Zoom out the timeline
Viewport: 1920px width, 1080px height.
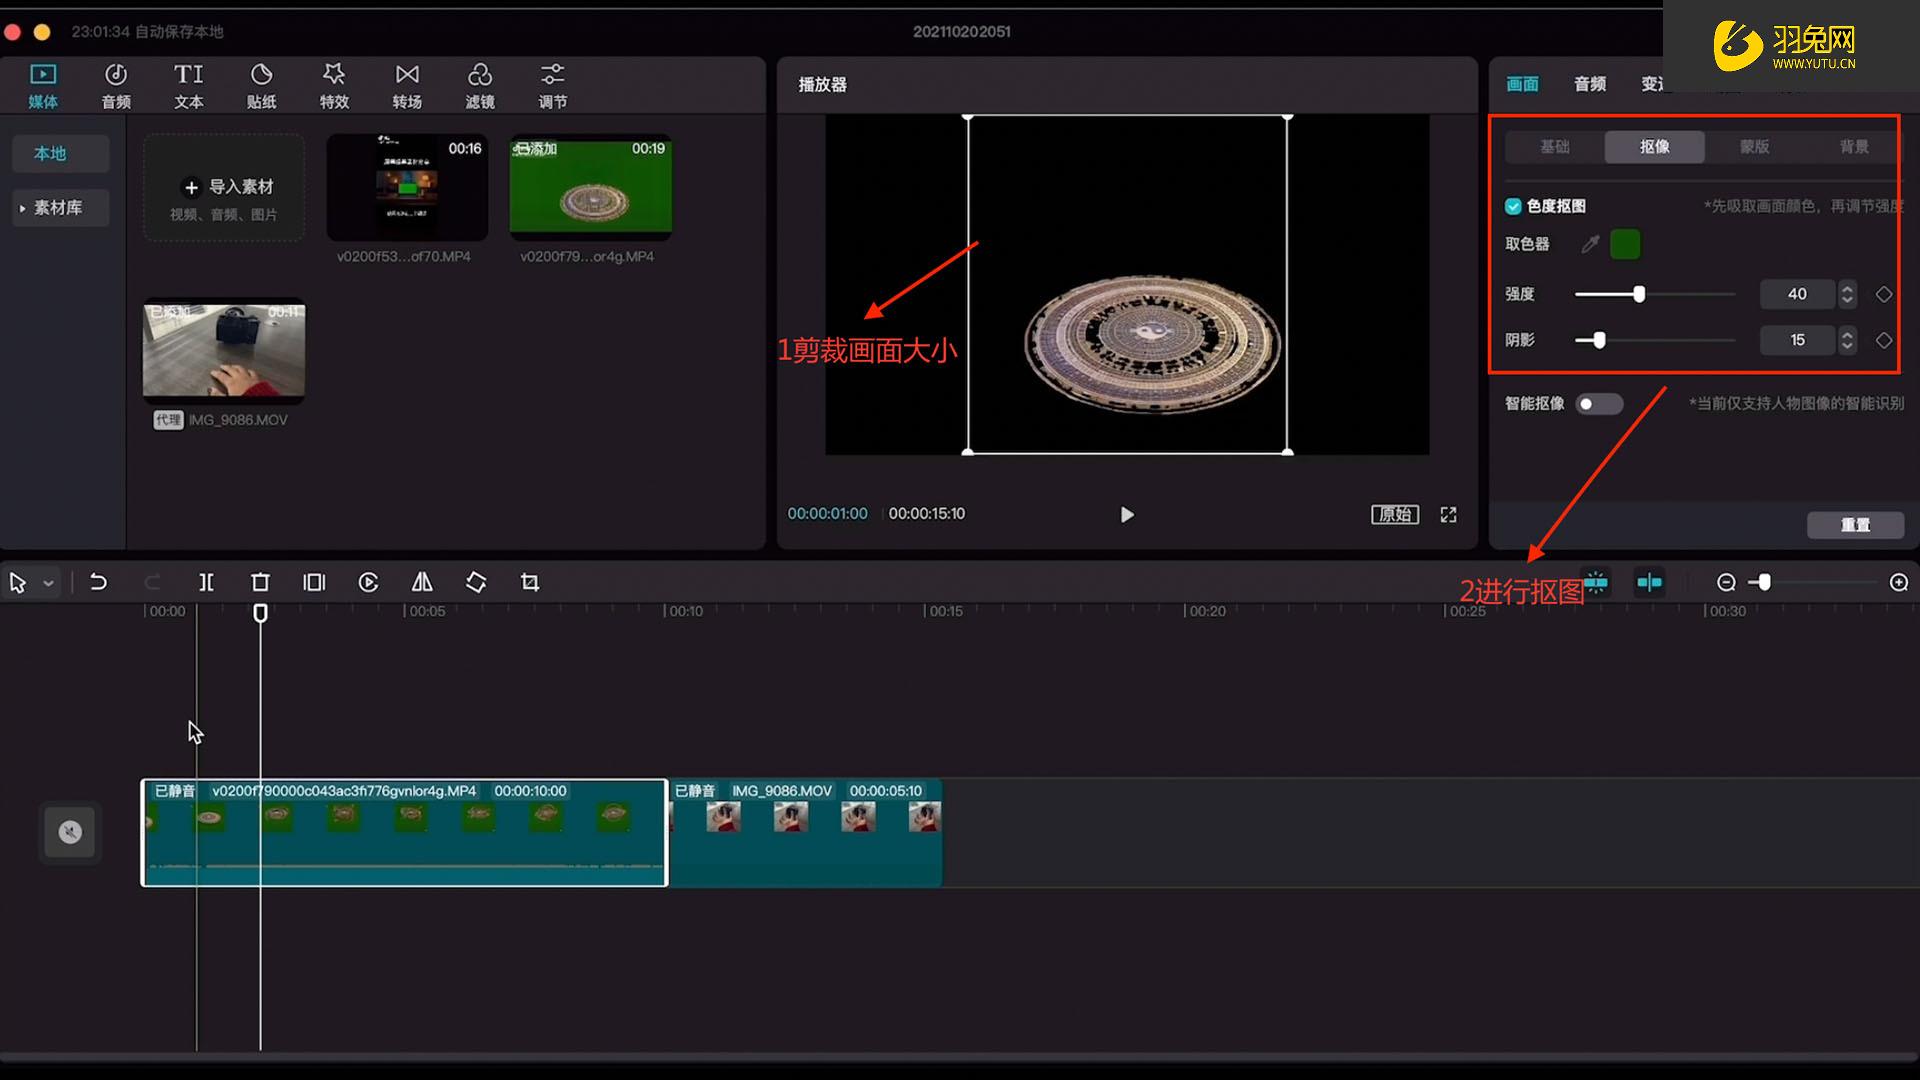point(1726,583)
